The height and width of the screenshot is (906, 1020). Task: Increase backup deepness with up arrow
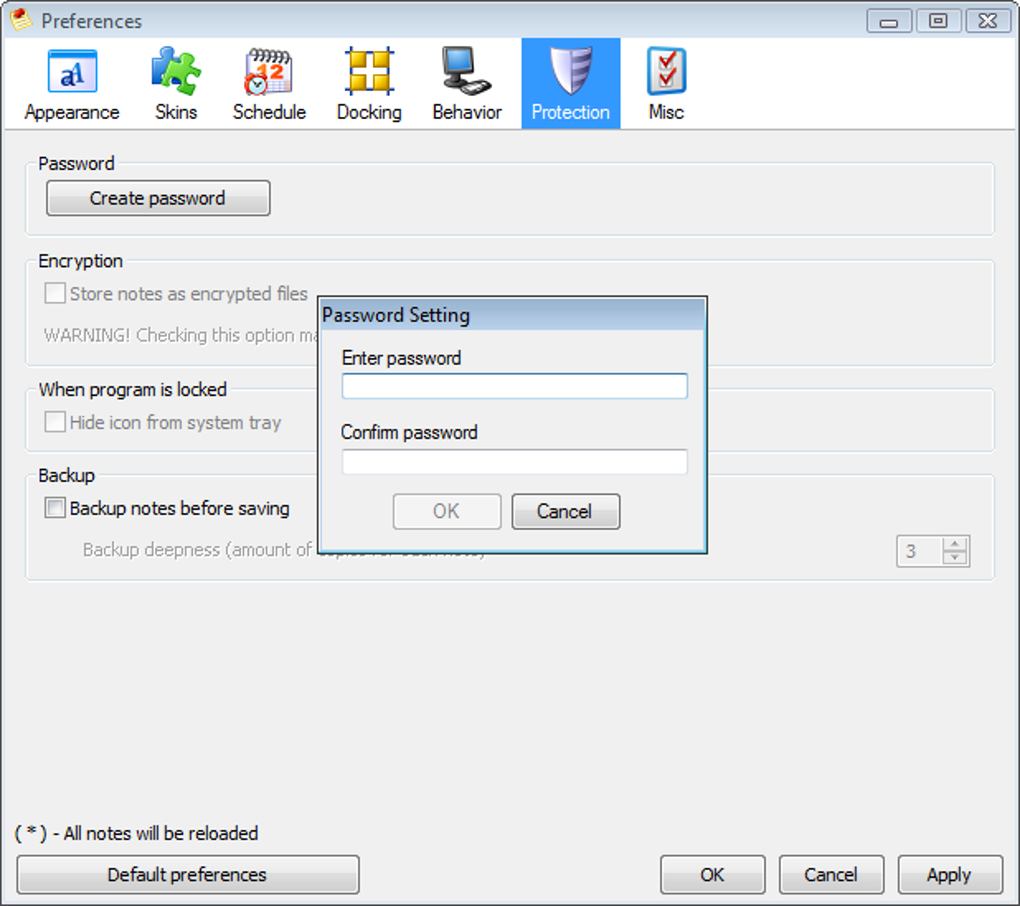(x=955, y=544)
